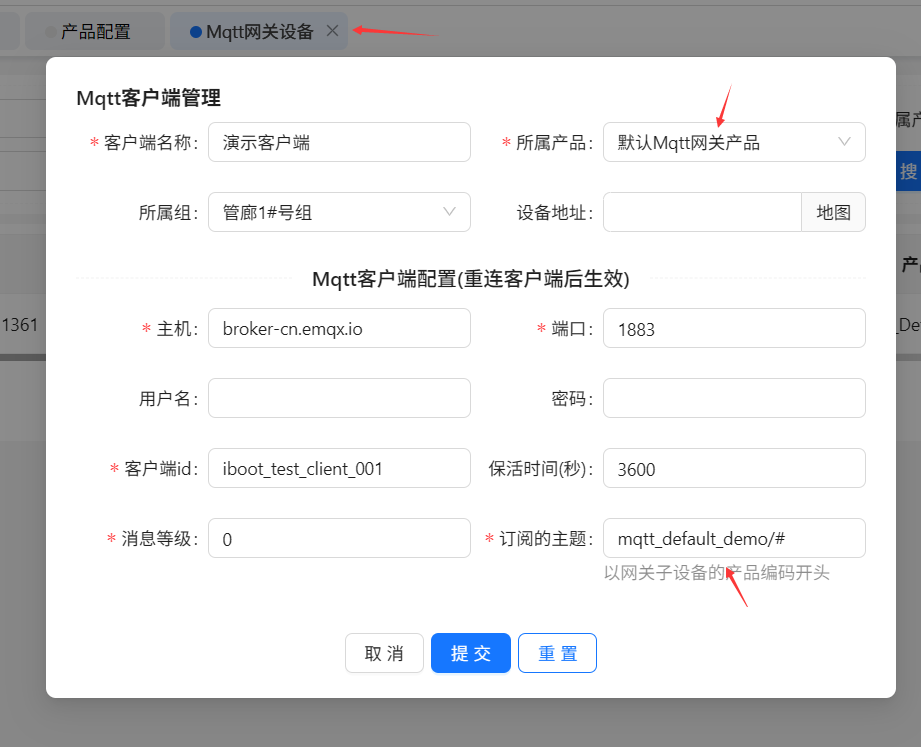Select the empty 用户名 field
This screenshot has height=747, width=921.
[339, 398]
